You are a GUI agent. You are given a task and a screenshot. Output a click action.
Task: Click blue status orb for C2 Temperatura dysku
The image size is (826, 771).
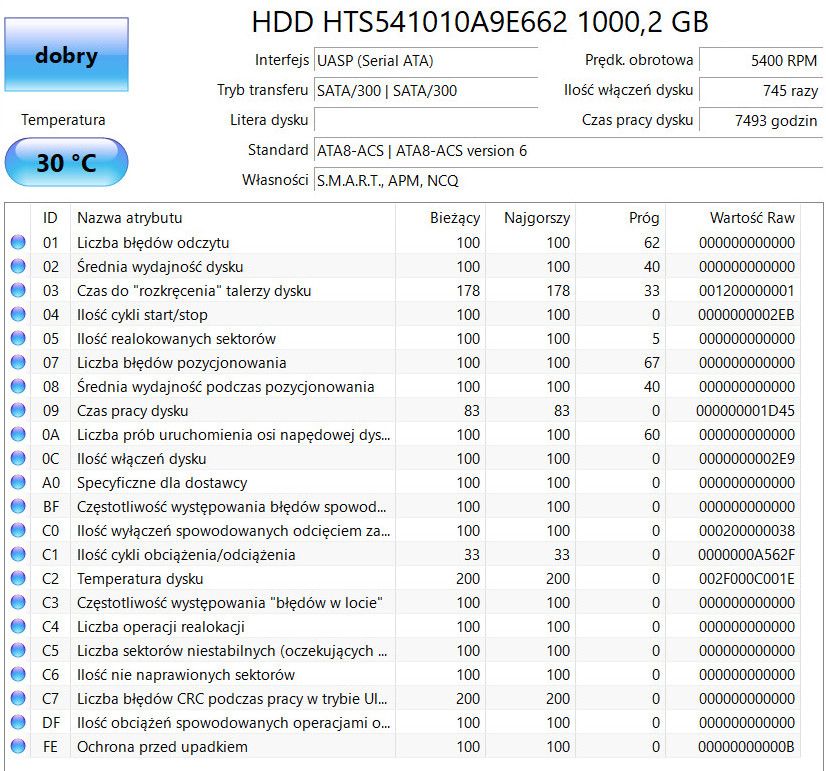(x=18, y=578)
